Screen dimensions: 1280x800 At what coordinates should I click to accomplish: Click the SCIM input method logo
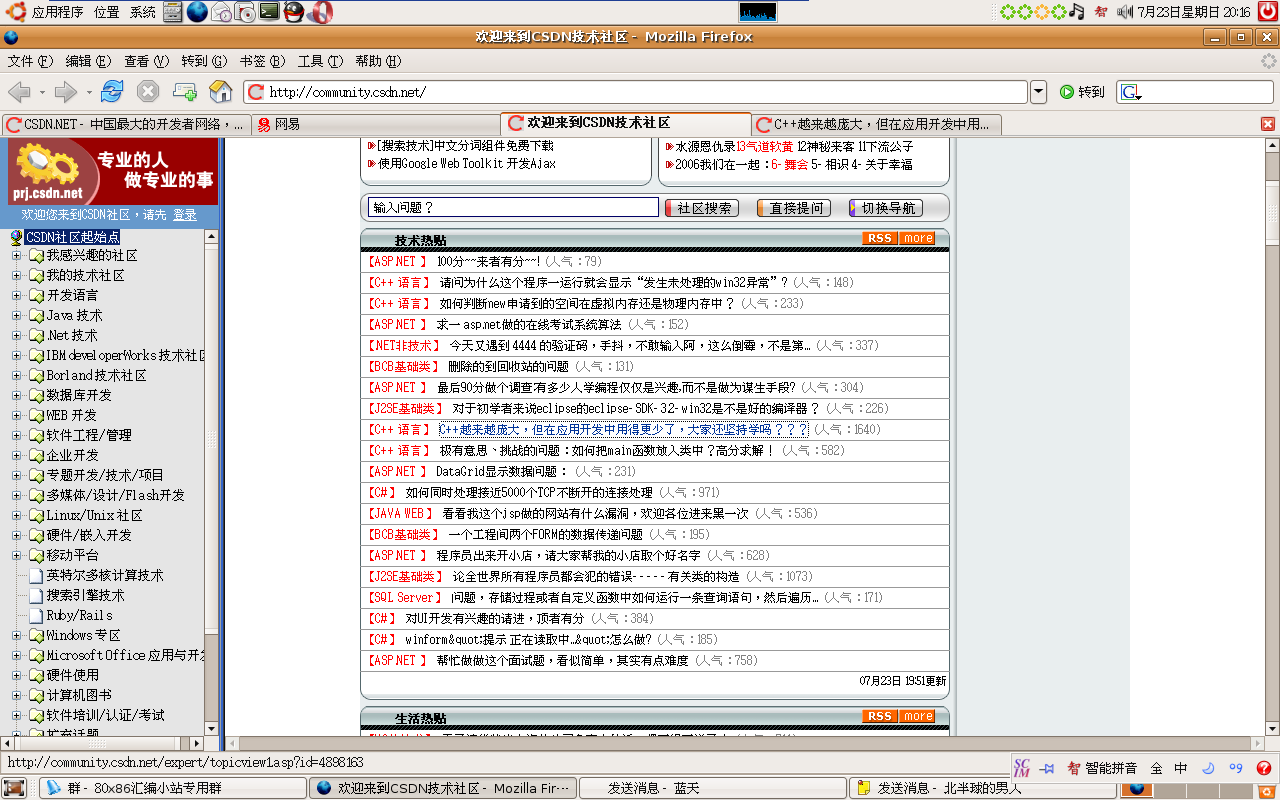tap(1022, 768)
